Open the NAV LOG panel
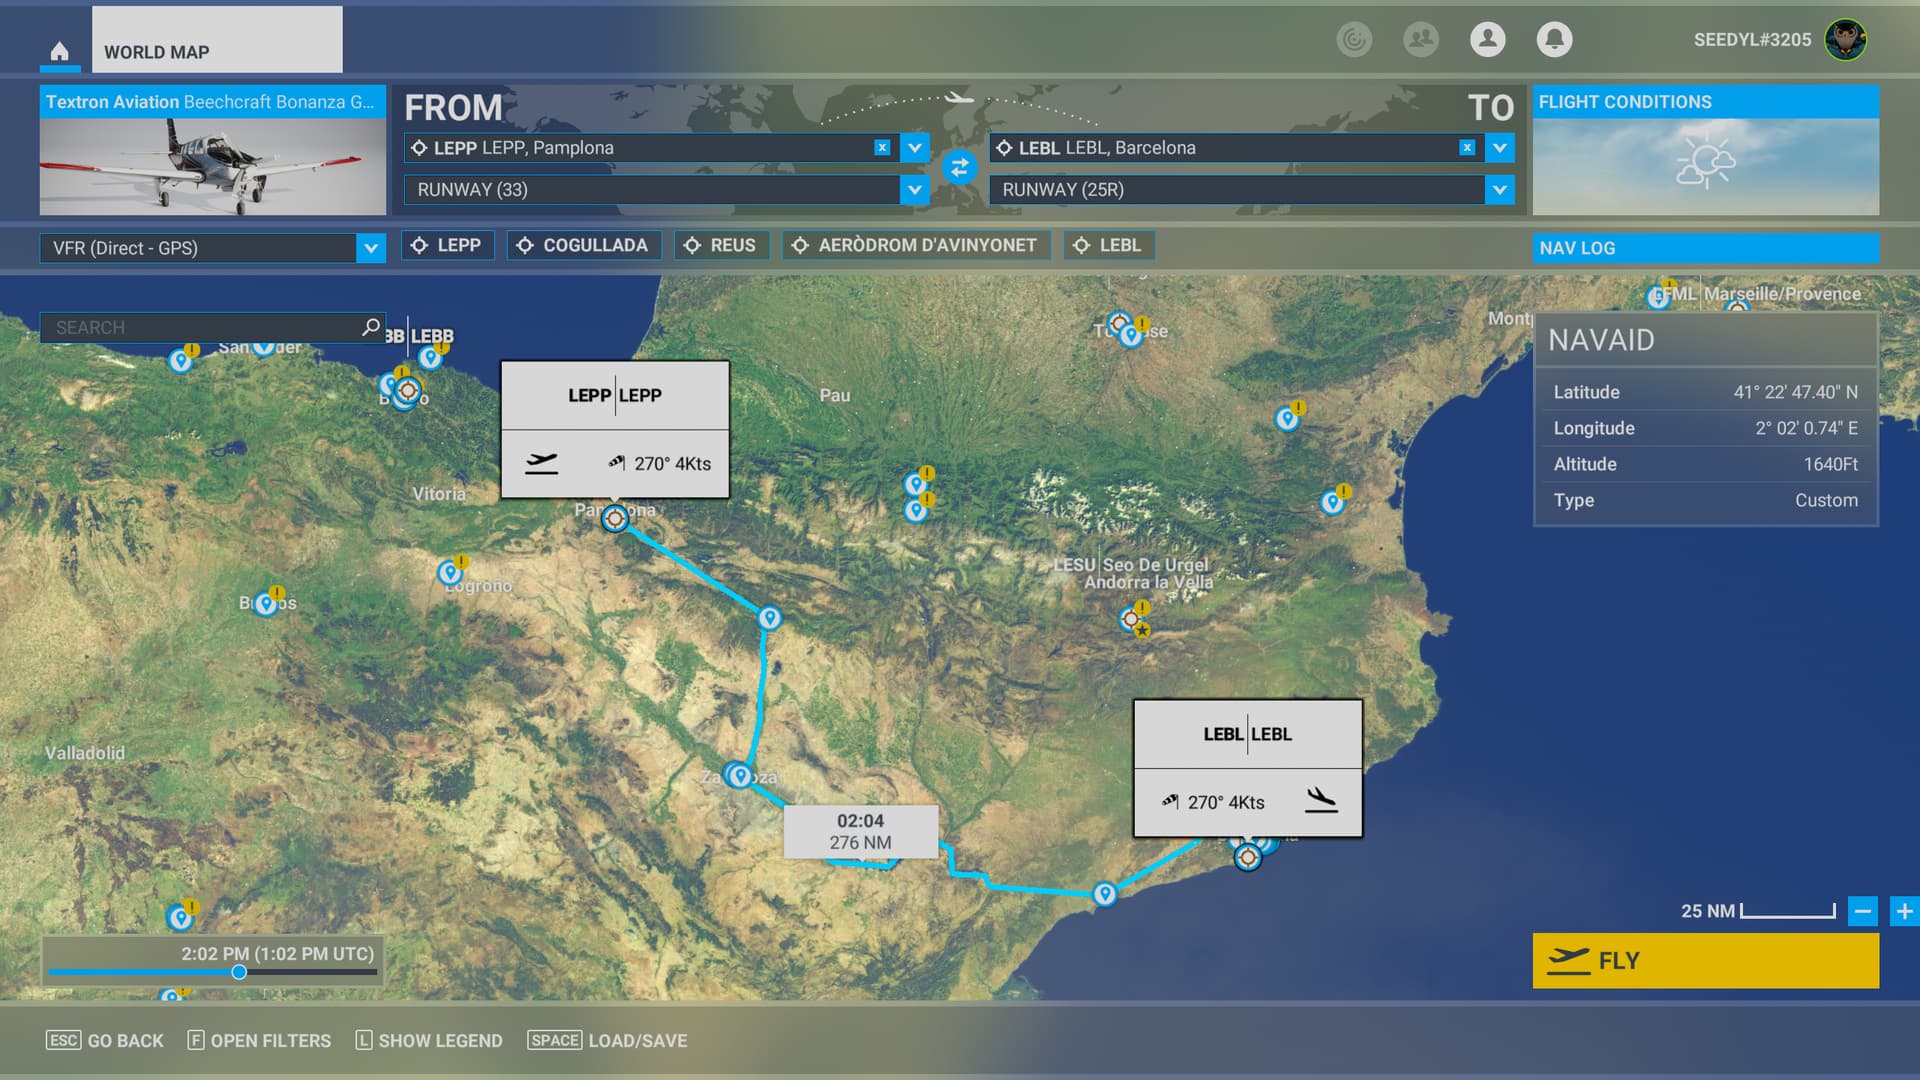This screenshot has width=1920, height=1080. point(1705,248)
